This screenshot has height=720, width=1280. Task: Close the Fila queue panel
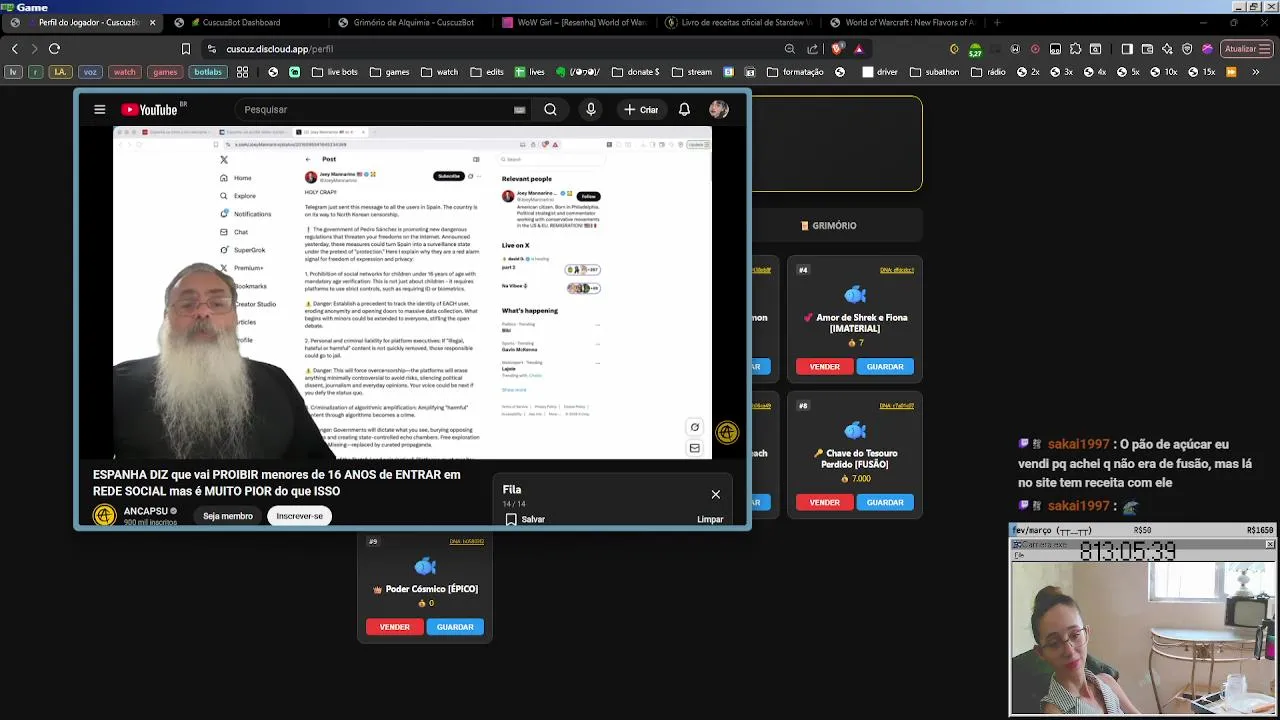pyautogui.click(x=716, y=494)
